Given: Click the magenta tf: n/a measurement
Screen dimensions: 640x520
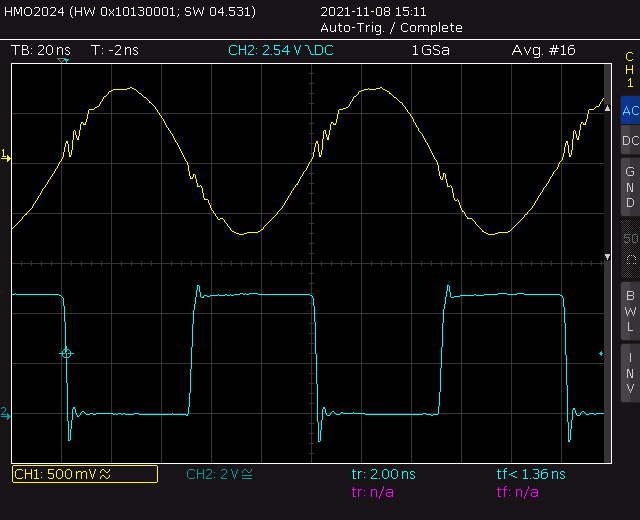Looking at the screenshot, I should pos(518,492).
